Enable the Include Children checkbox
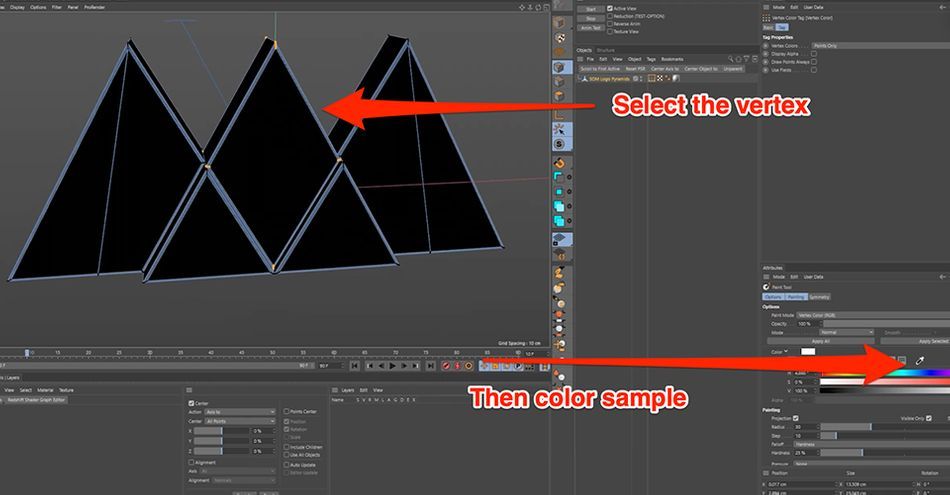Viewport: 950px width, 495px height. [287, 447]
